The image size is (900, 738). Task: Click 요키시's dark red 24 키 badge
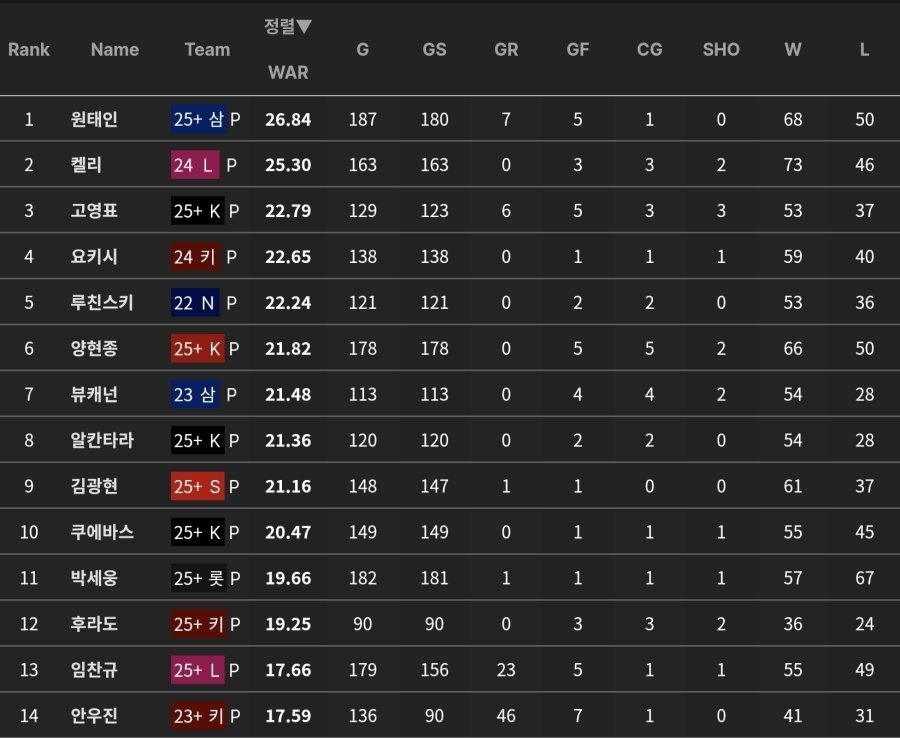coord(195,257)
